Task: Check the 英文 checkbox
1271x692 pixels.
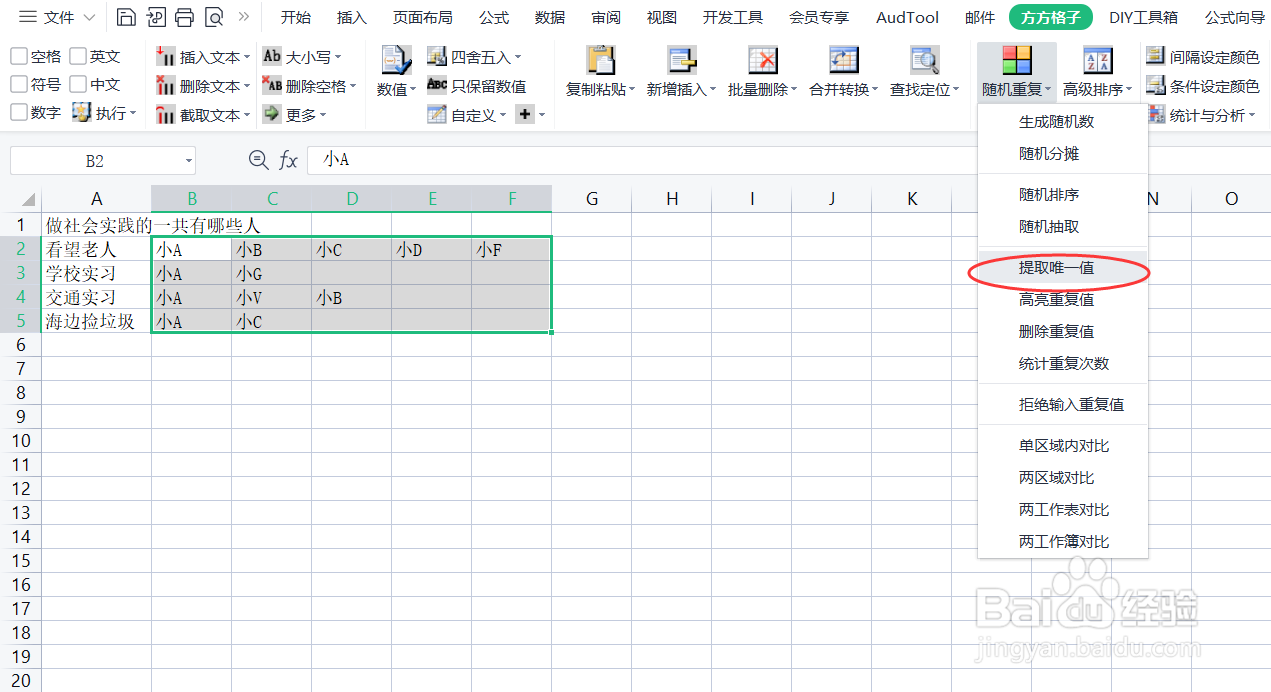Action: (x=78, y=57)
